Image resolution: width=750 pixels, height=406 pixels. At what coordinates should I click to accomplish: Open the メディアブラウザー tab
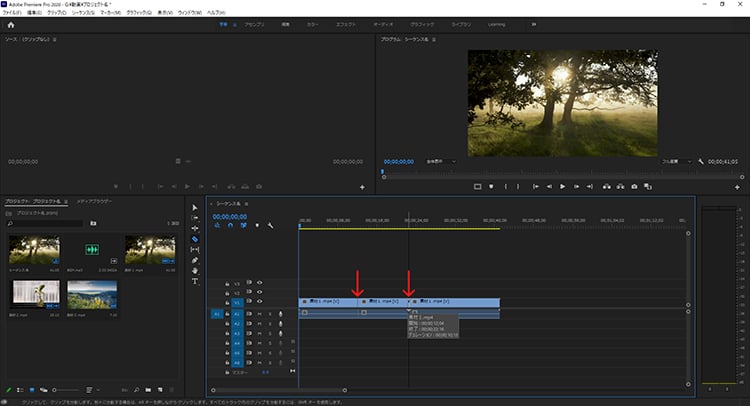[94, 201]
